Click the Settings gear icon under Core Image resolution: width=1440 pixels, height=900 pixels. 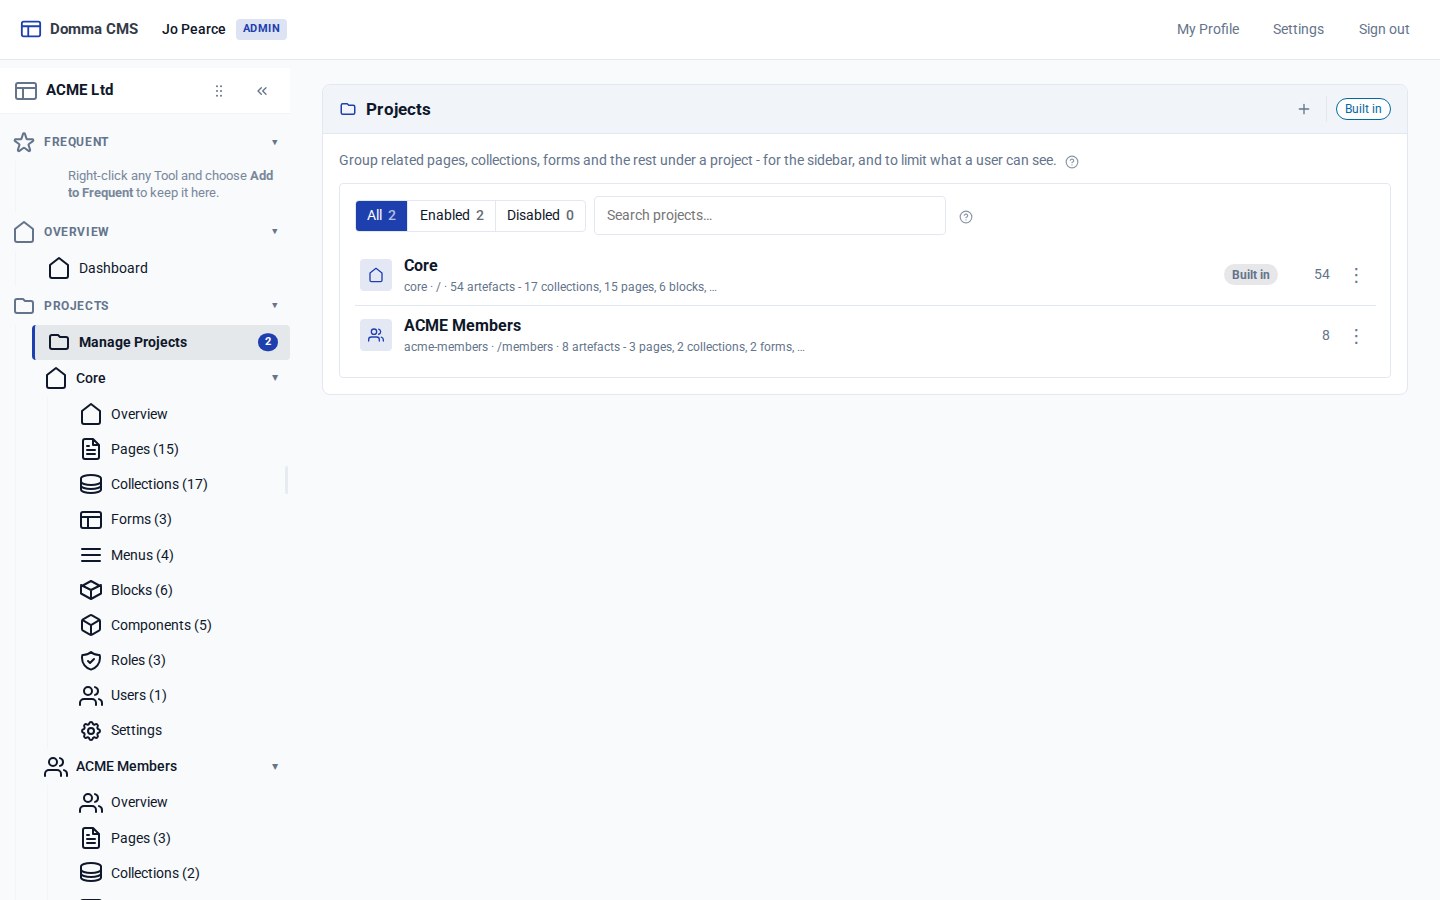pyautogui.click(x=91, y=731)
